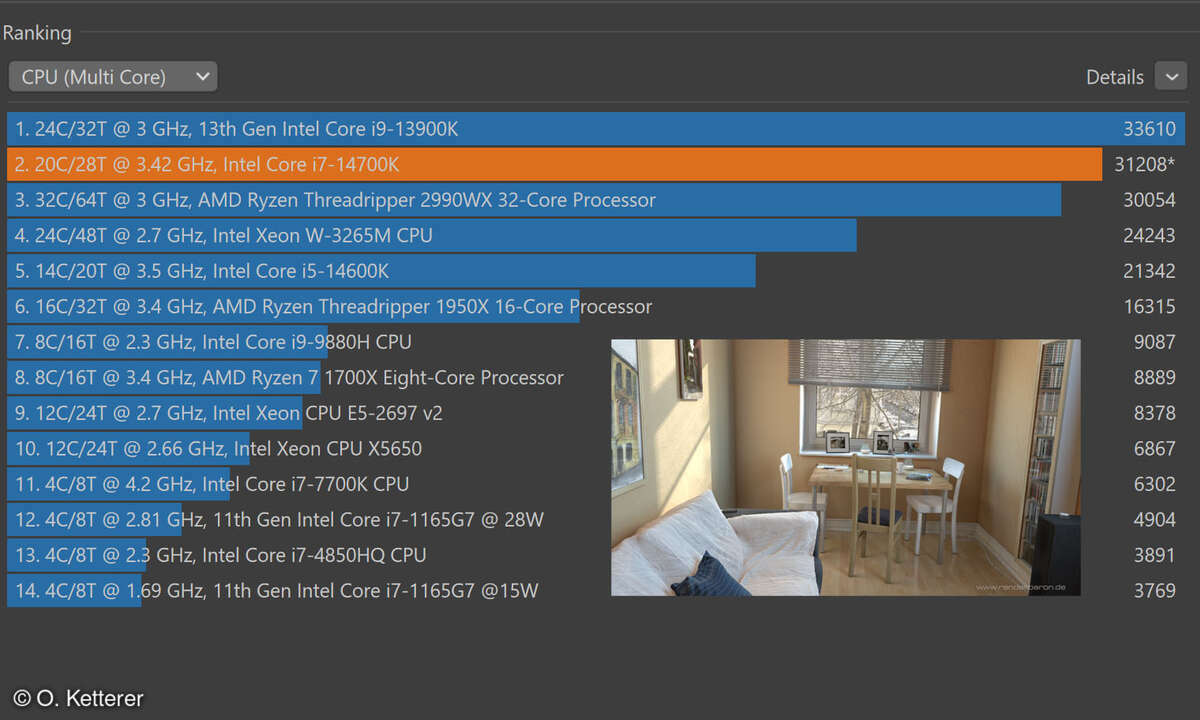
Task: Click the score value 16315
Action: pyautogui.click(x=1149, y=307)
